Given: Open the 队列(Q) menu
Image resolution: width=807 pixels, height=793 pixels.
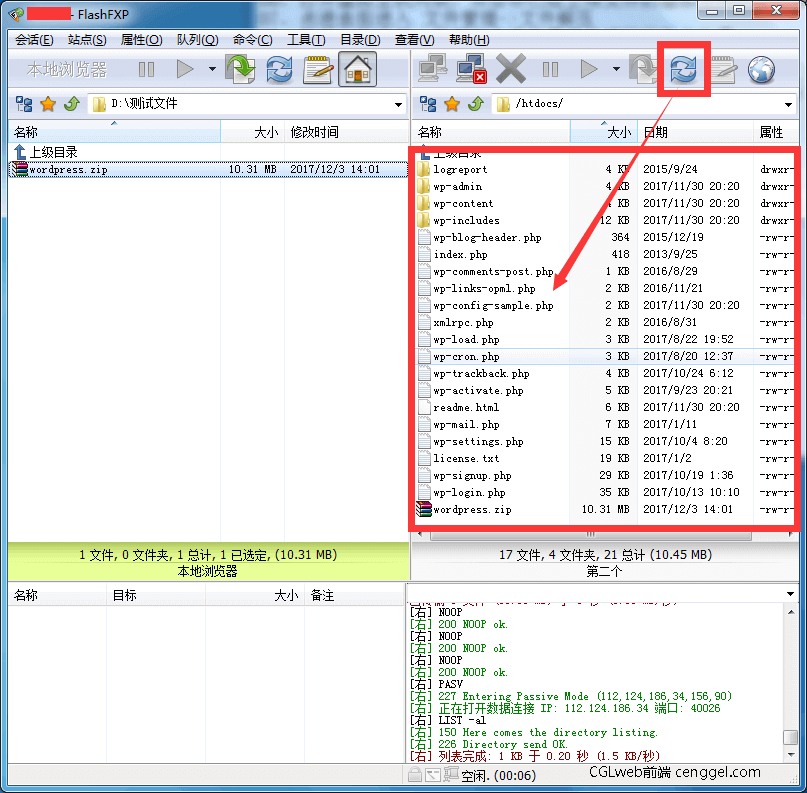Looking at the screenshot, I should pos(198,40).
